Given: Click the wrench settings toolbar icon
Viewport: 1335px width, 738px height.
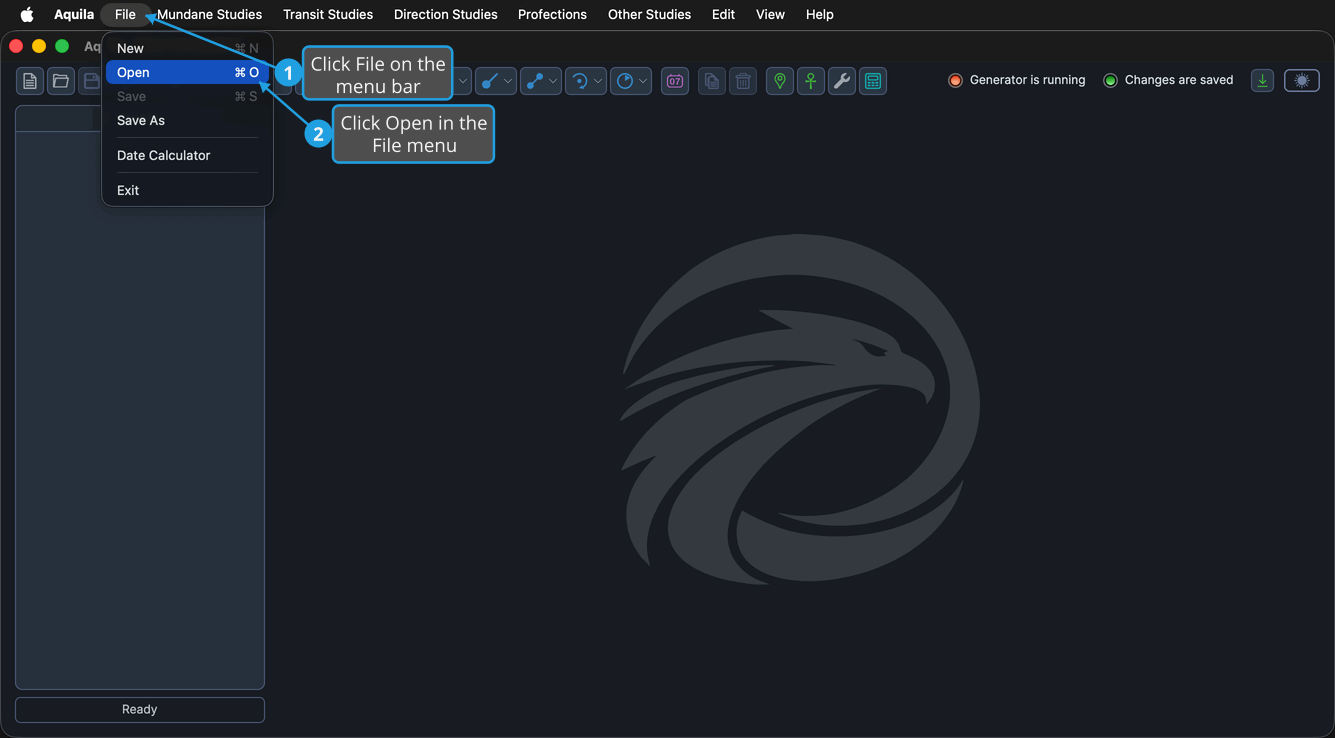Looking at the screenshot, I should 842,82.
